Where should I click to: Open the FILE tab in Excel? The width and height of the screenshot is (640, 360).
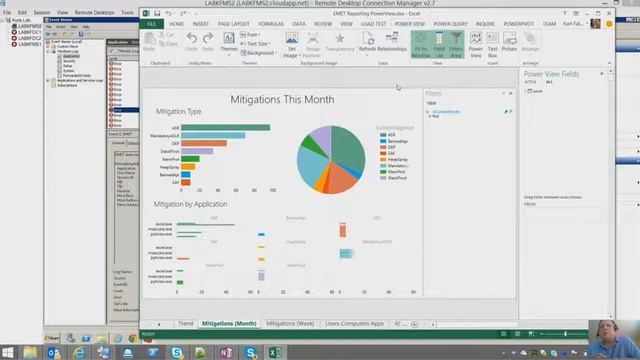[x=151, y=24]
